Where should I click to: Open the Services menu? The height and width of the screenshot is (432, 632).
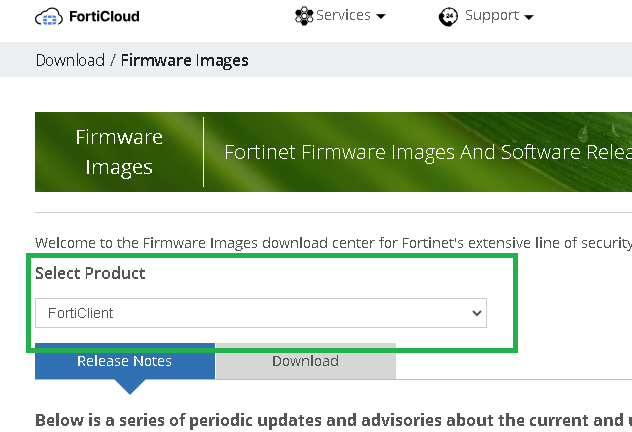(x=343, y=16)
